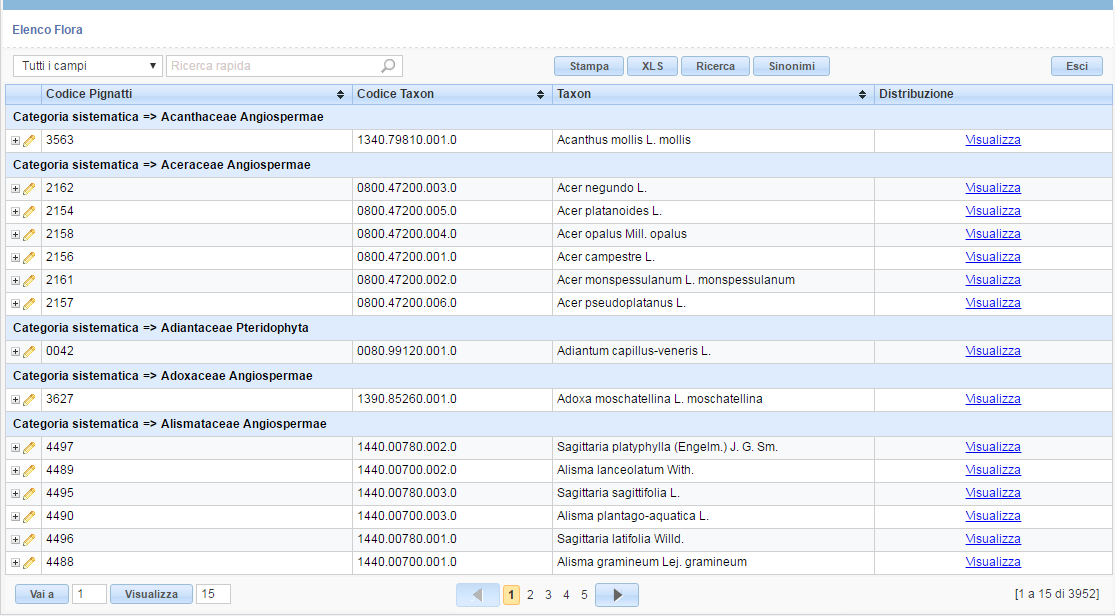
Task: Click taxon code 1440.00780.003.0
Action: coord(406,493)
